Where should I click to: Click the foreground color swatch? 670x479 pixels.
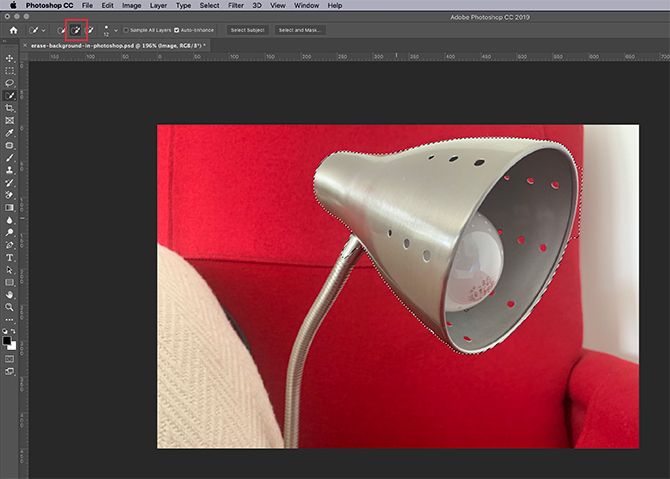(6, 341)
